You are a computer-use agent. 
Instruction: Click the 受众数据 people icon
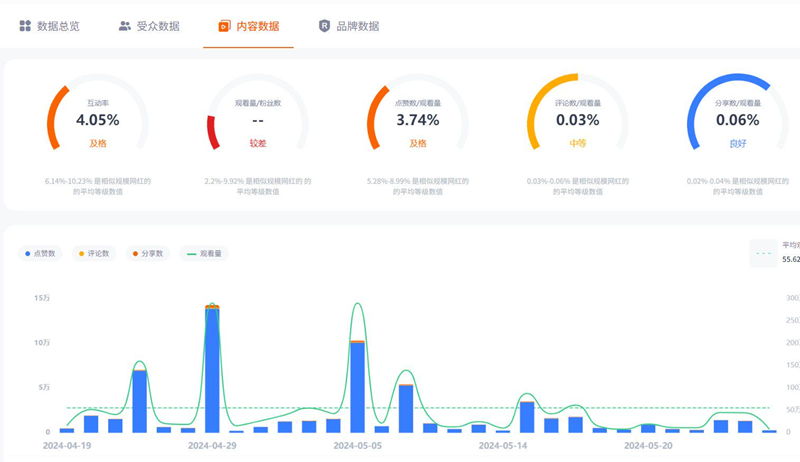click(x=125, y=26)
